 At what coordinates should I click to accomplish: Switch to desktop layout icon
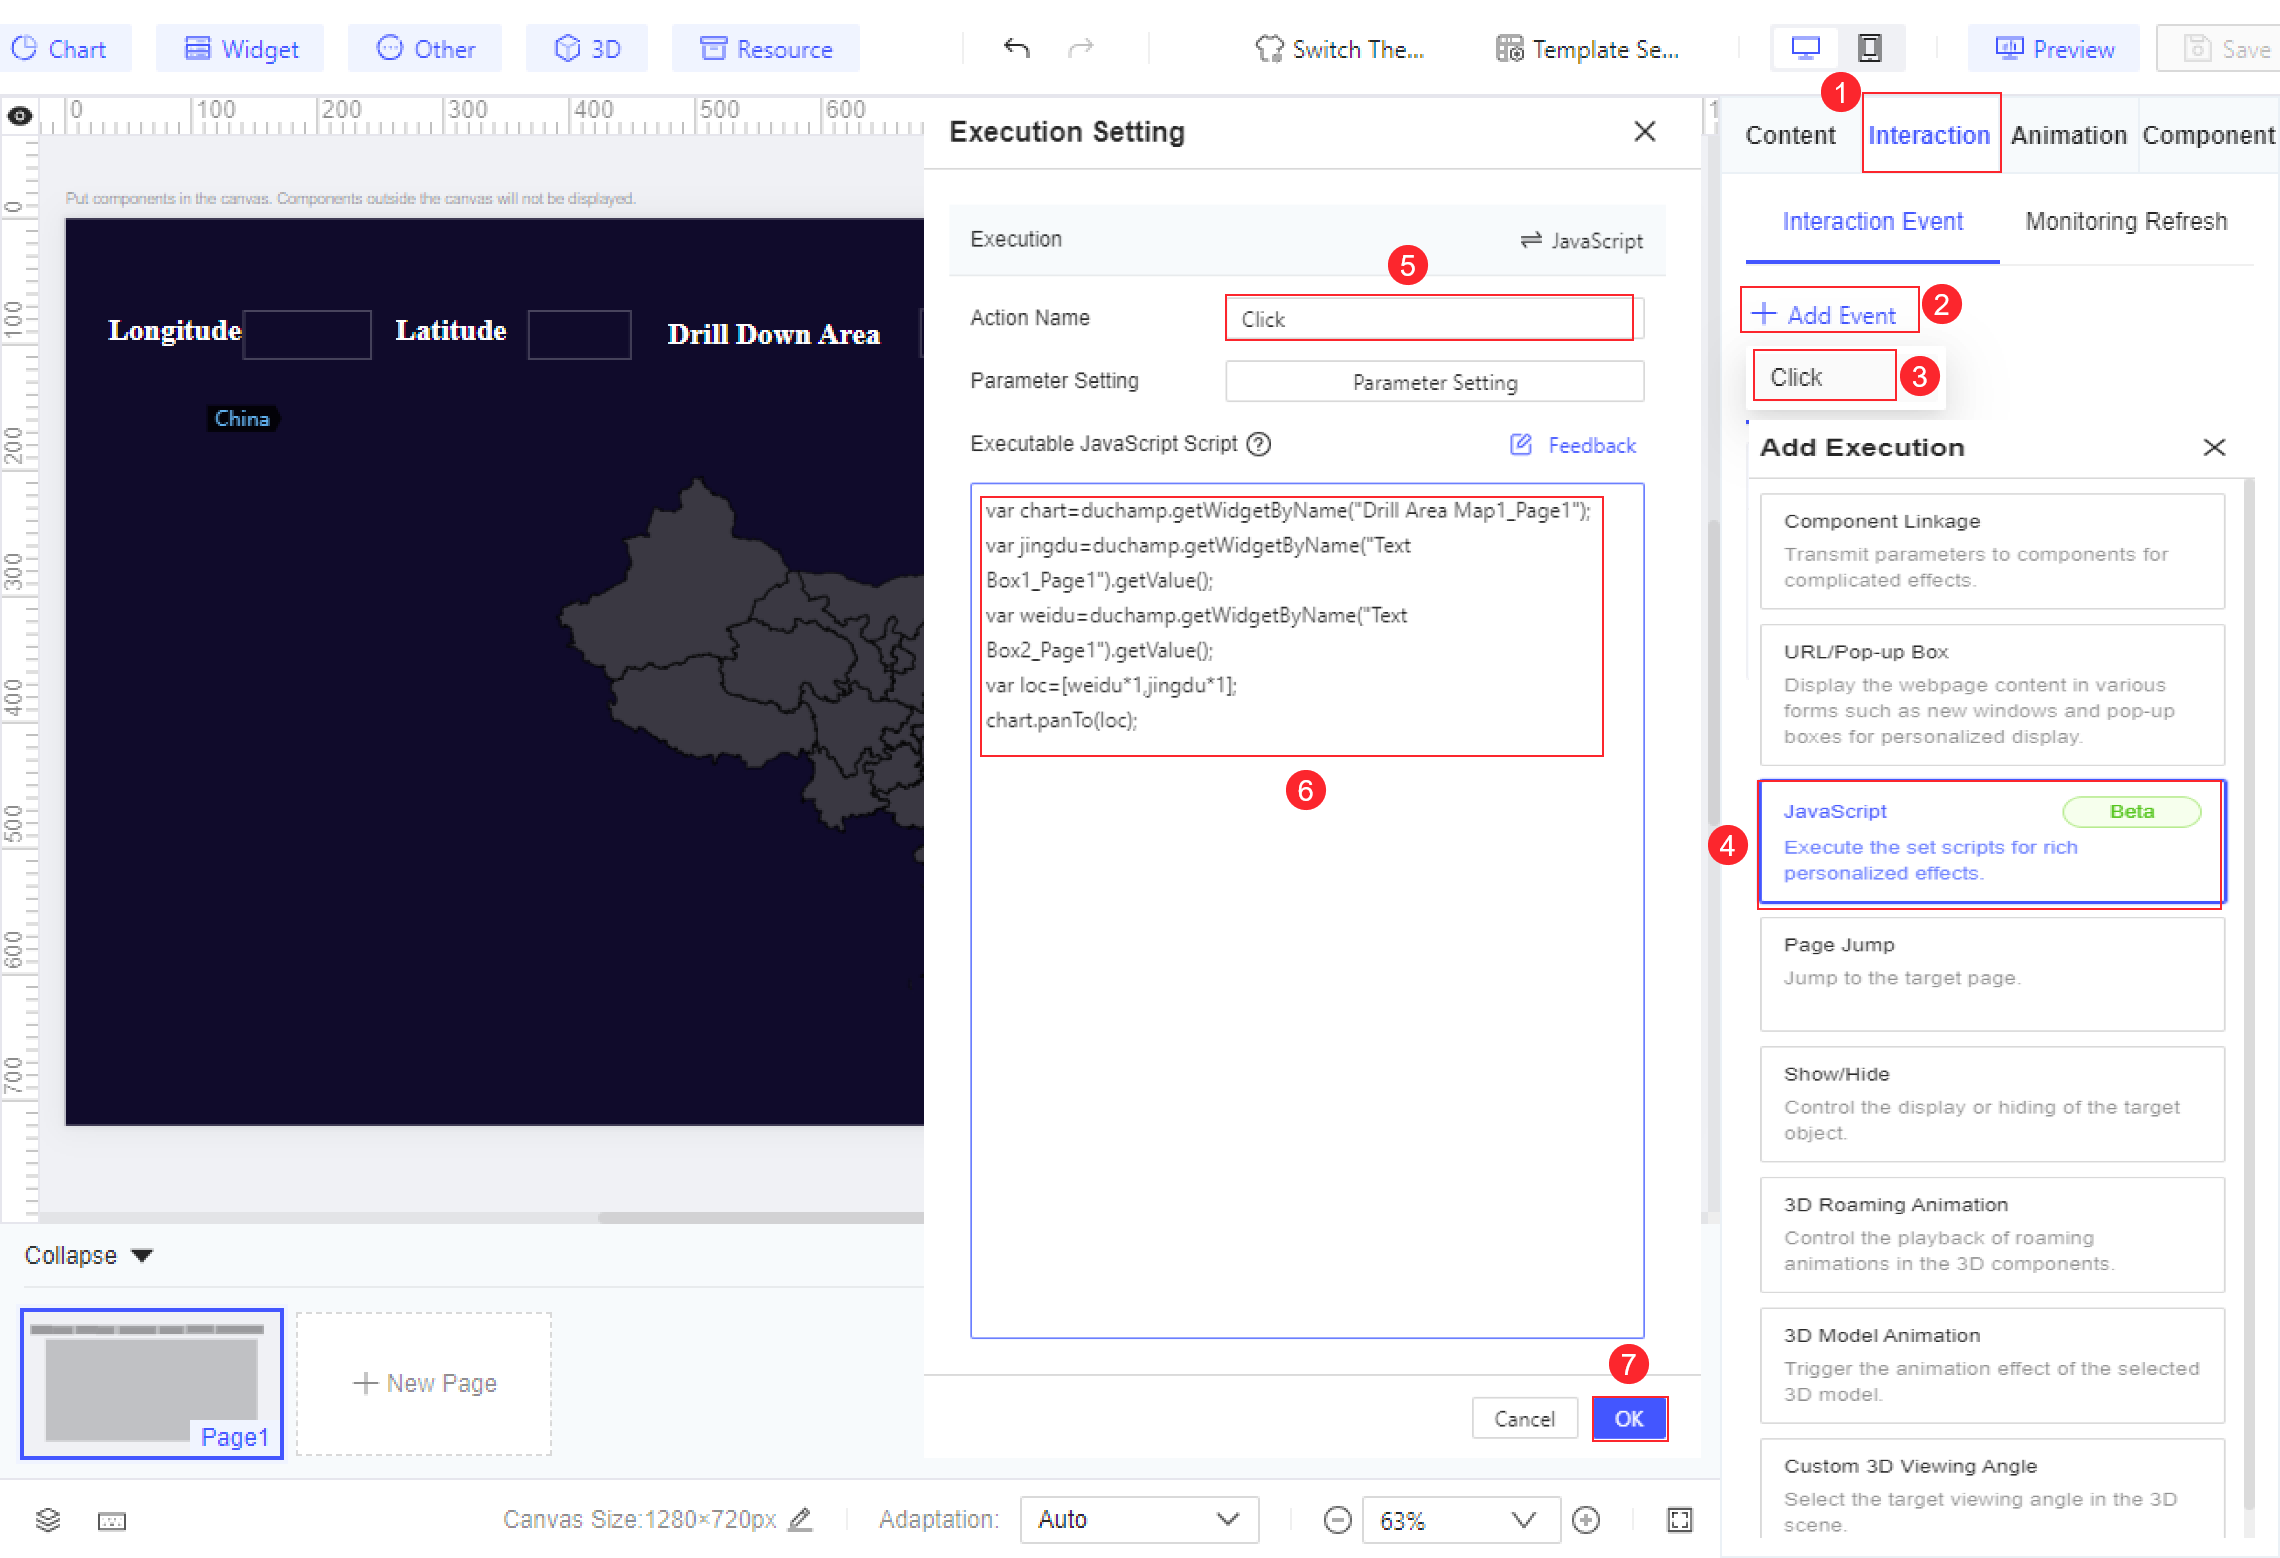pyautogui.click(x=1806, y=48)
